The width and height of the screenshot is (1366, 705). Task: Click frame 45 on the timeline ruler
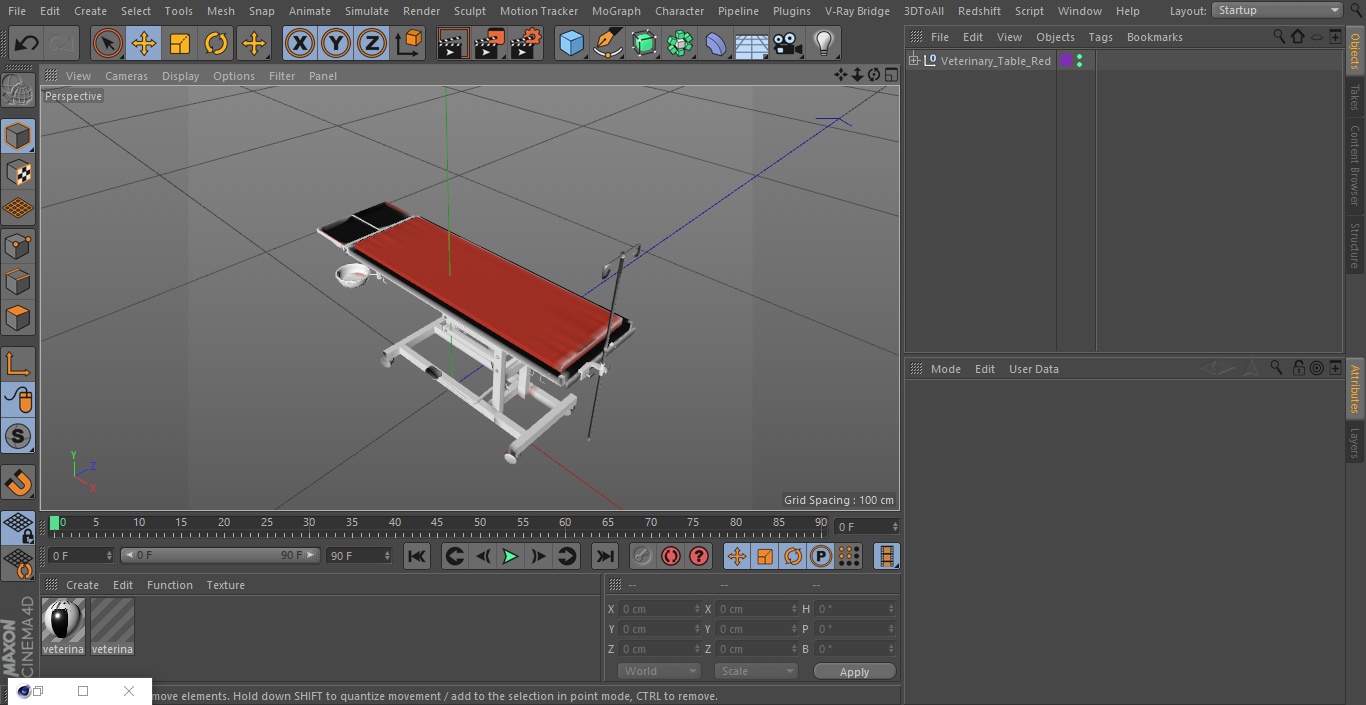tap(437, 523)
